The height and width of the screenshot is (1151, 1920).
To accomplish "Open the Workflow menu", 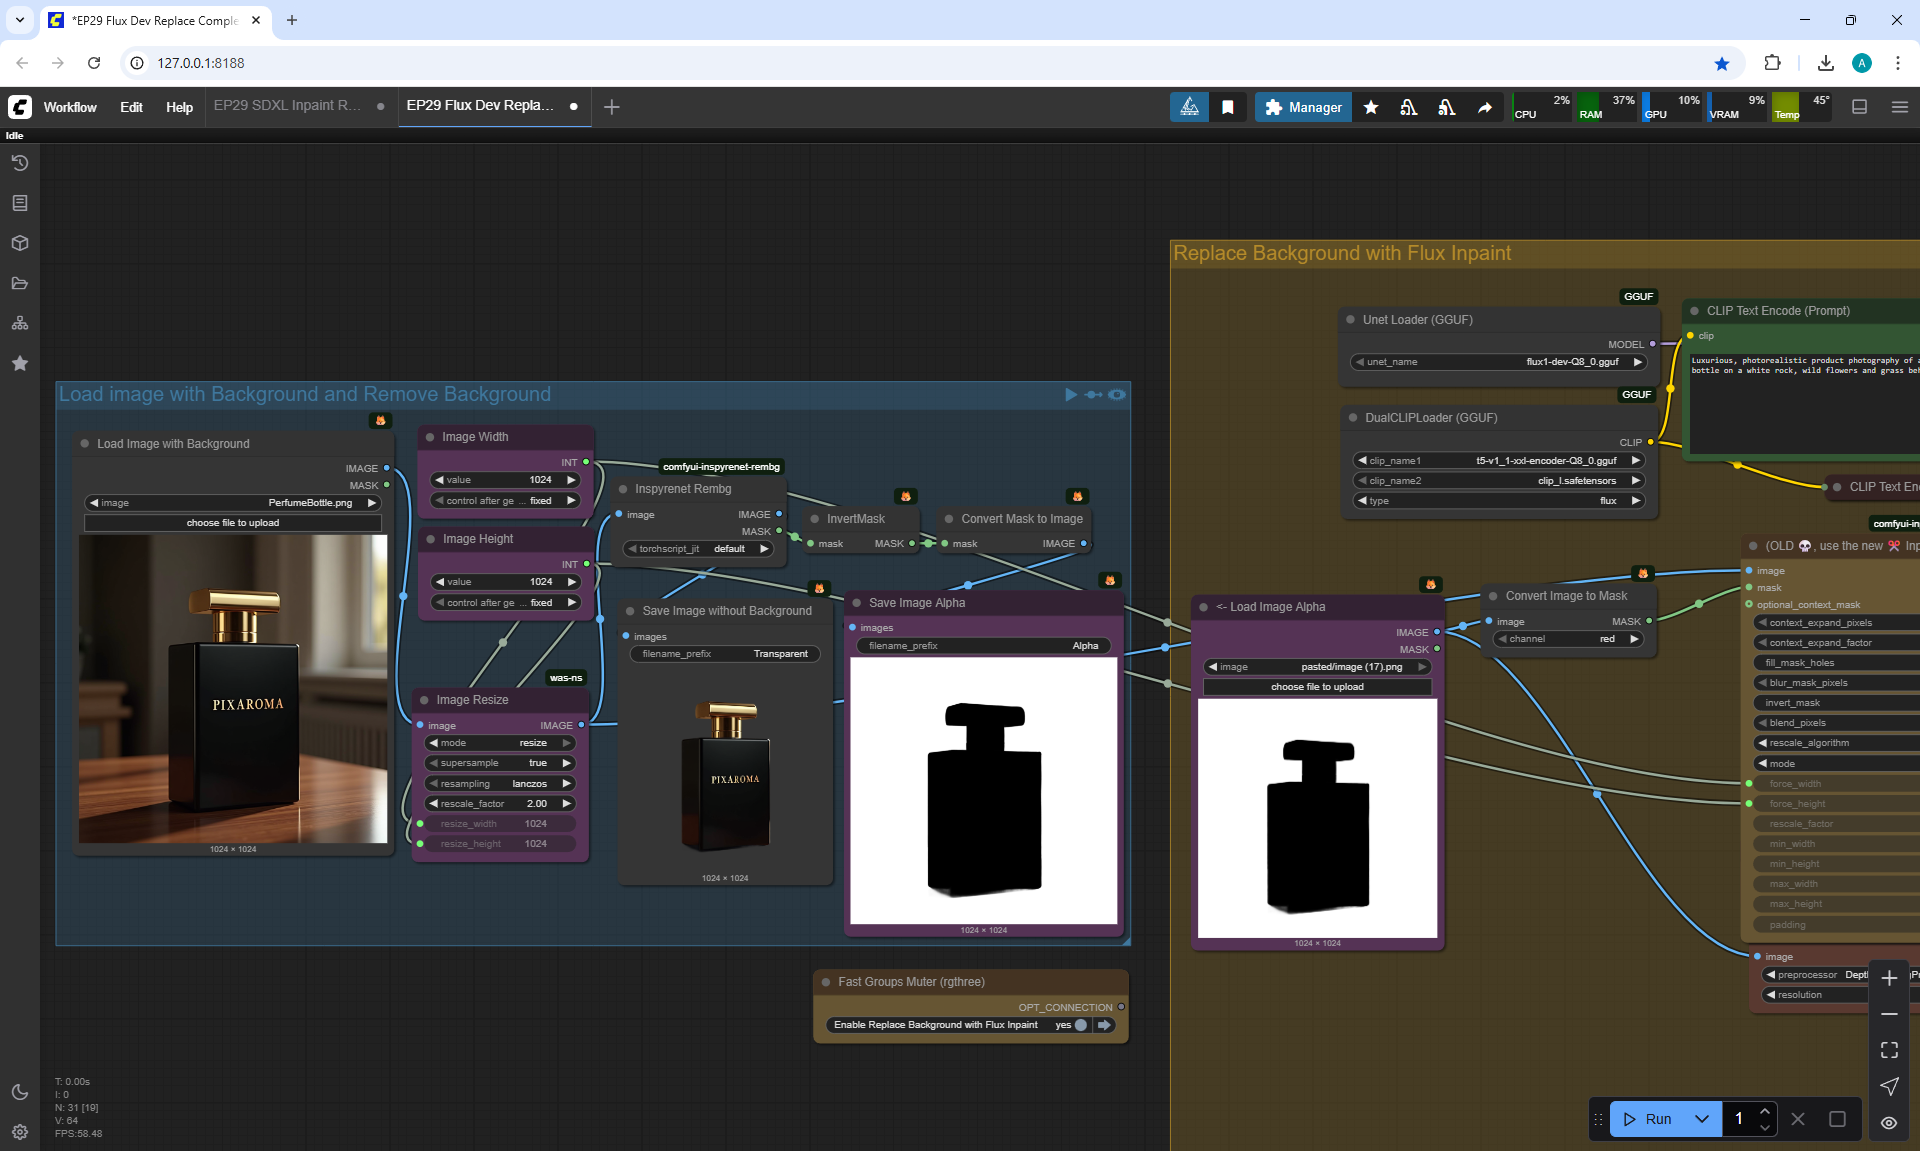I will click(x=70, y=107).
